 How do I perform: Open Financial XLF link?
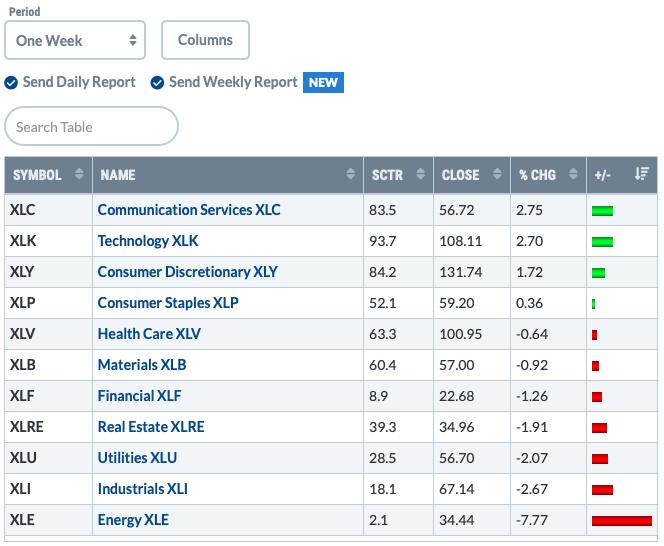click(139, 396)
